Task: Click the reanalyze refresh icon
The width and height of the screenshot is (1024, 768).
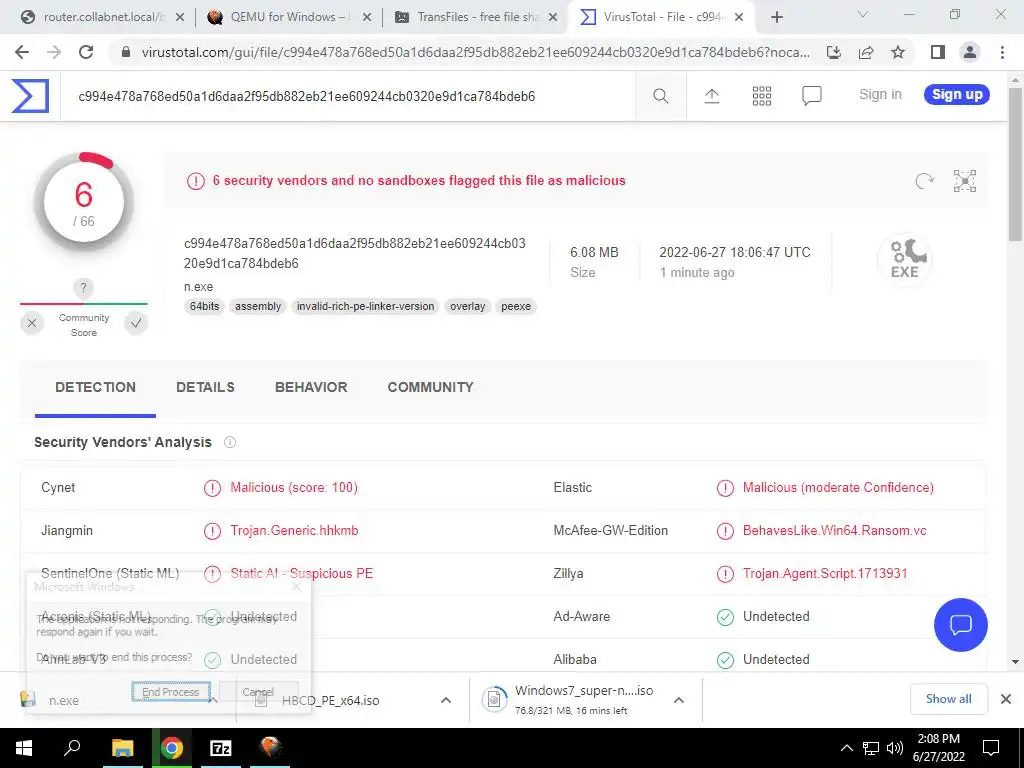Action: coord(924,181)
